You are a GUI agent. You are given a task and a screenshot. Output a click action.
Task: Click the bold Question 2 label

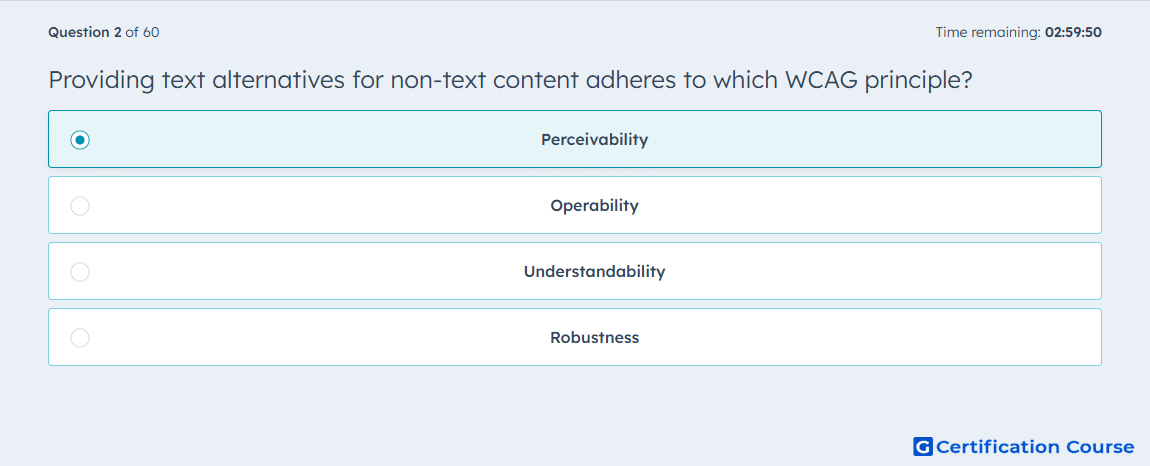pyautogui.click(x=85, y=32)
